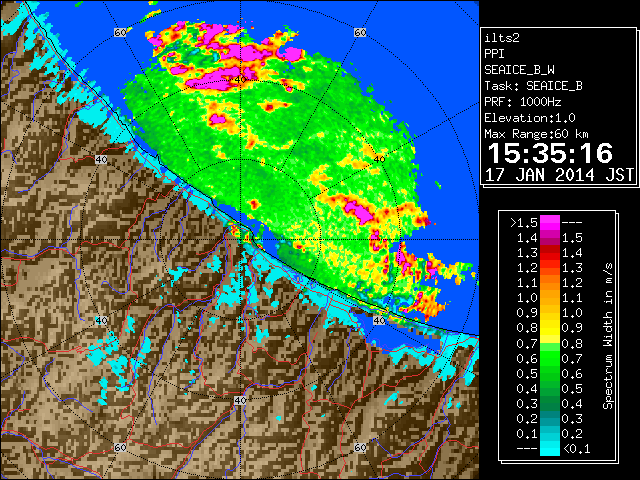Click the "Max Range:60 km" line
This screenshot has width=640, height=480.
536,134
